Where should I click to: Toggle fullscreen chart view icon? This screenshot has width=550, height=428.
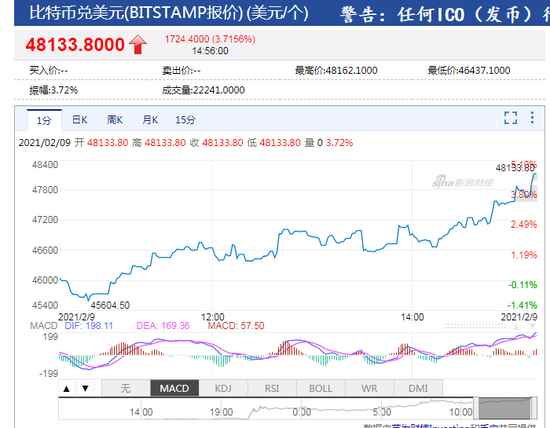(510, 118)
